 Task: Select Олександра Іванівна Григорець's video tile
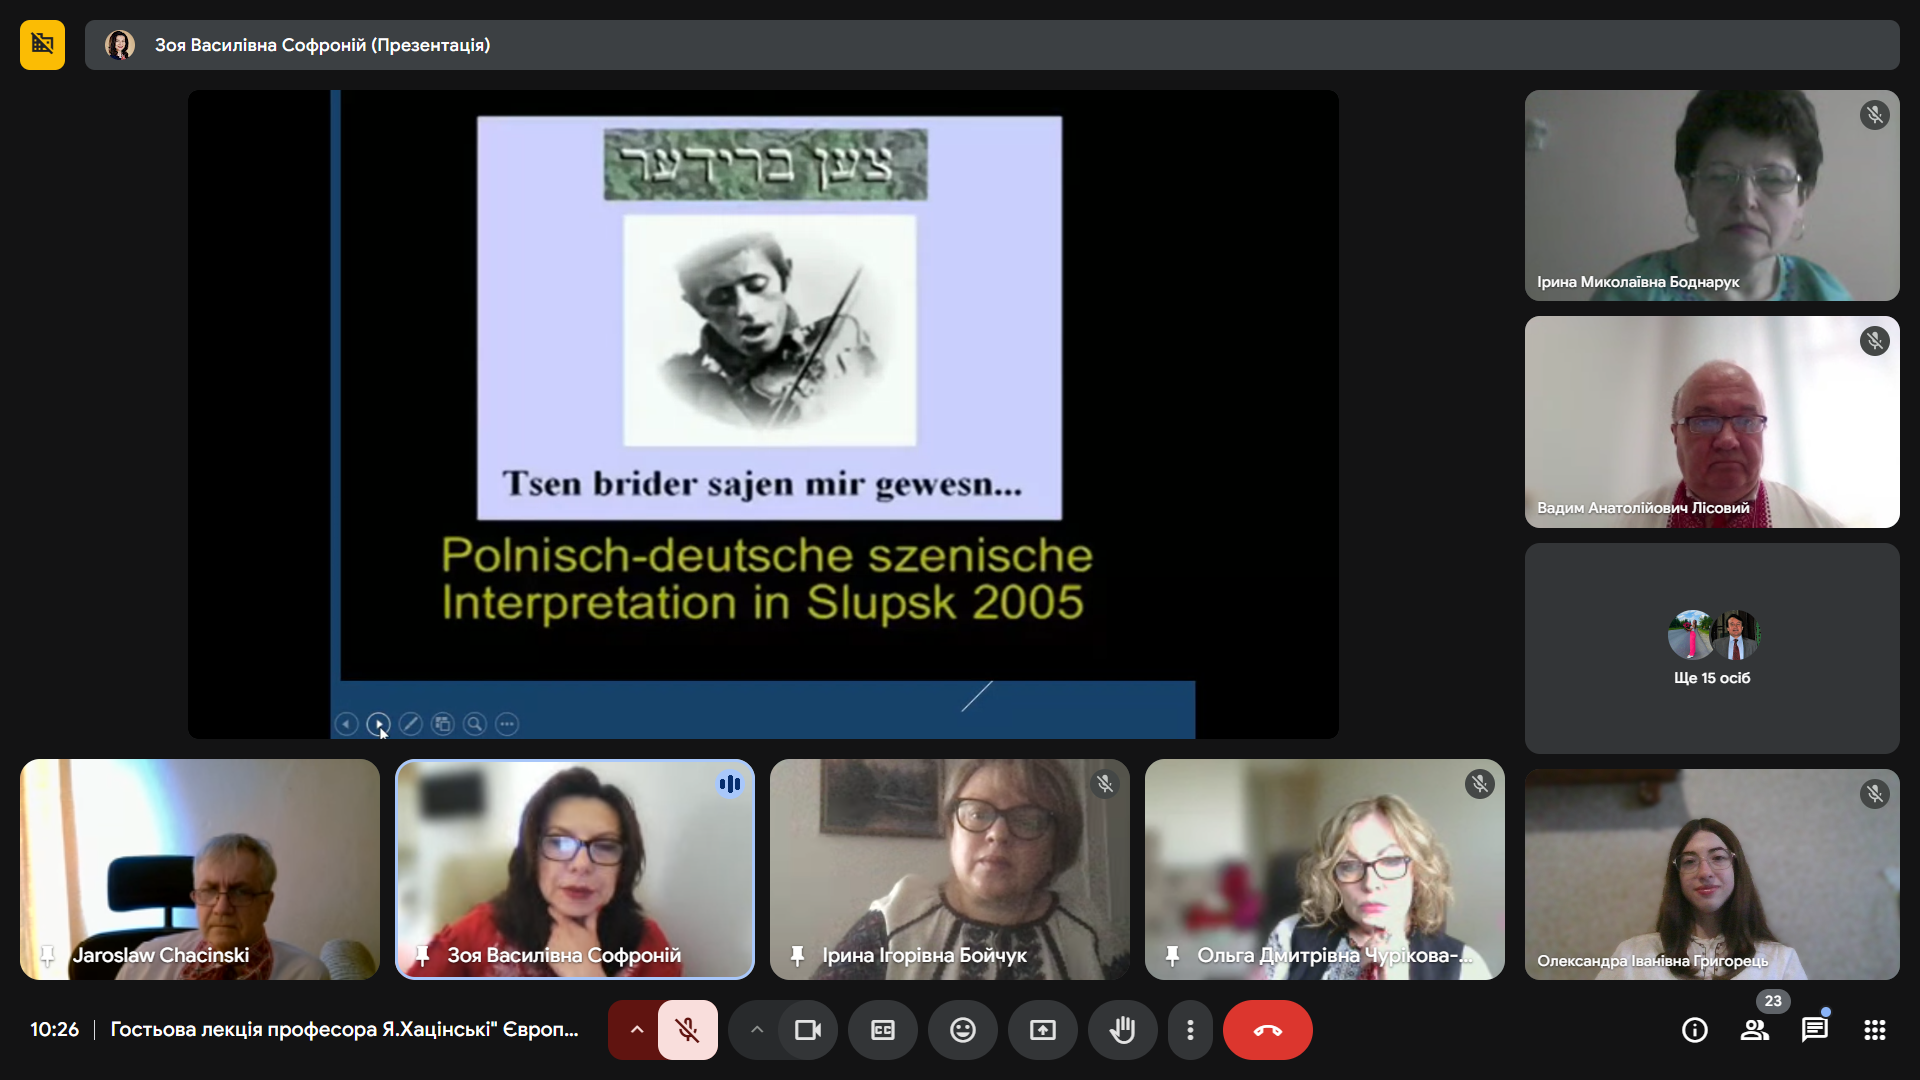click(1712, 874)
